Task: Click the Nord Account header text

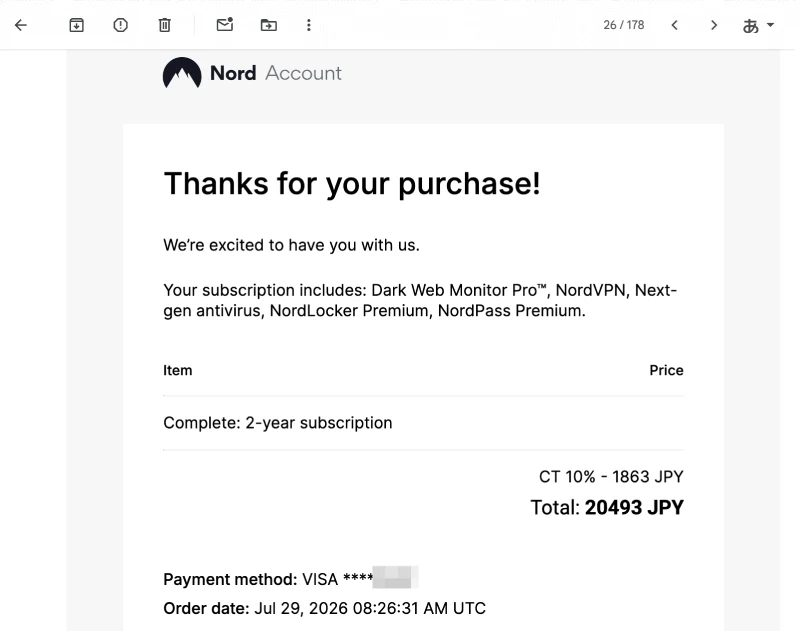Action: pos(276,73)
